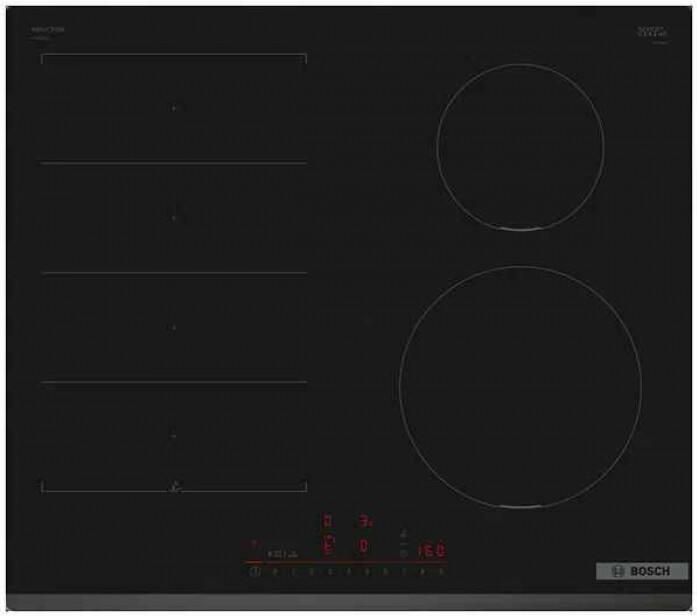The width and height of the screenshot is (697, 616).
Task: Select the second flex zone segment
Action: pyautogui.click(x=174, y=218)
